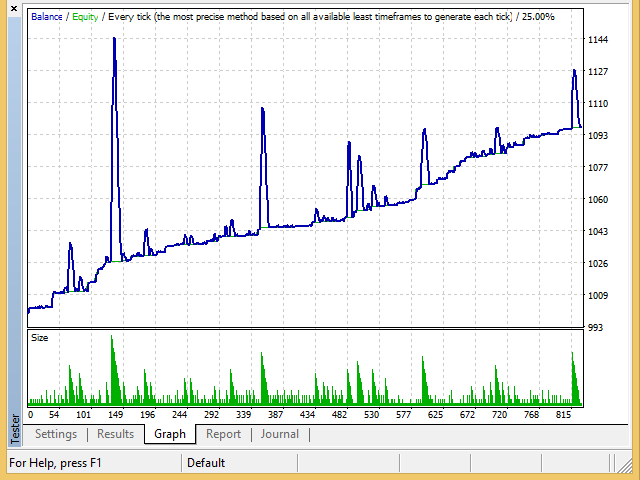Image resolution: width=640 pixels, height=480 pixels.
Task: Click the 434 tick on the horizontal axis
Action: 306,414
